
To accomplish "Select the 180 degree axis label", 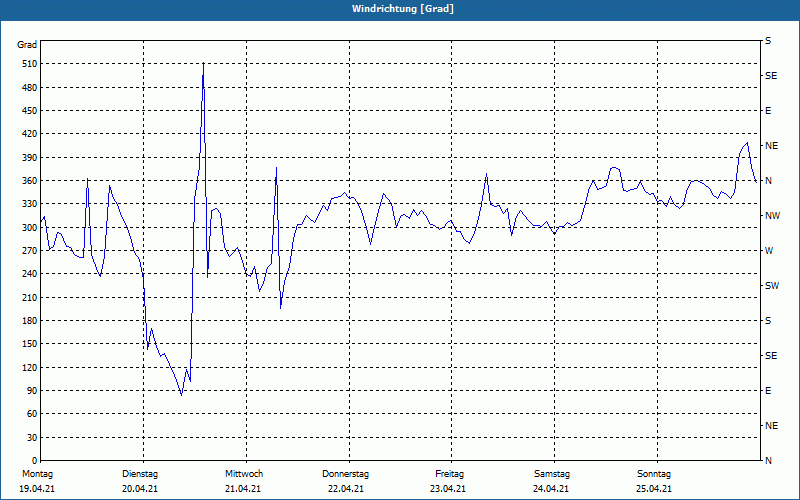I will coord(30,321).
